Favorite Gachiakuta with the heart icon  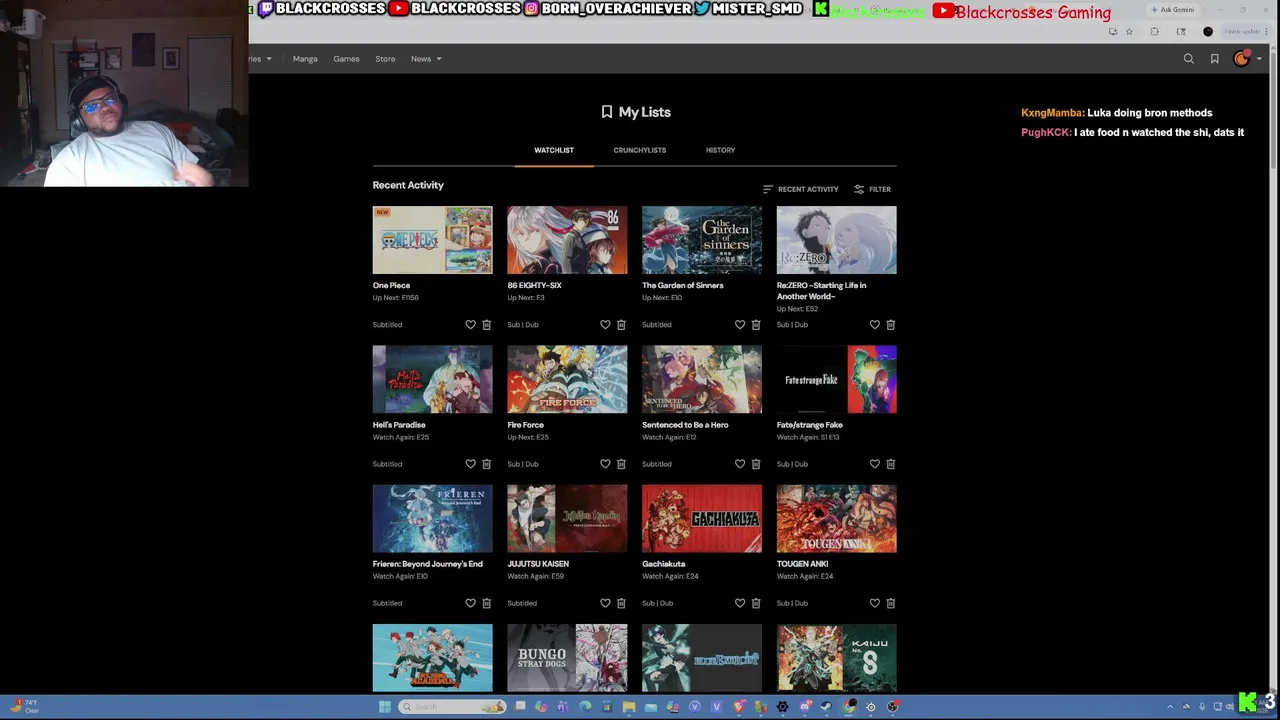(740, 603)
